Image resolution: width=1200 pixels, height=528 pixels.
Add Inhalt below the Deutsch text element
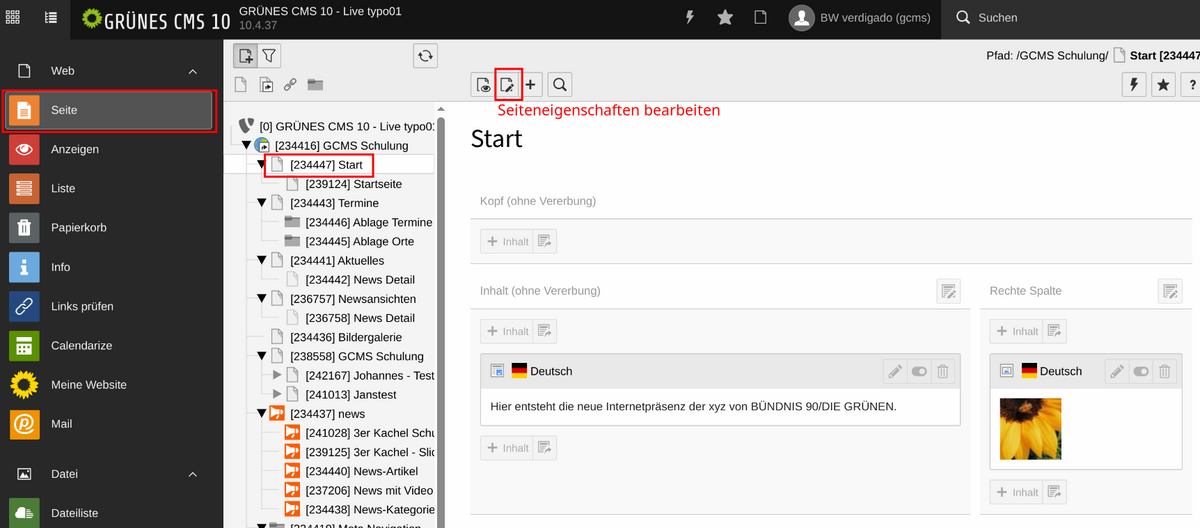click(506, 448)
